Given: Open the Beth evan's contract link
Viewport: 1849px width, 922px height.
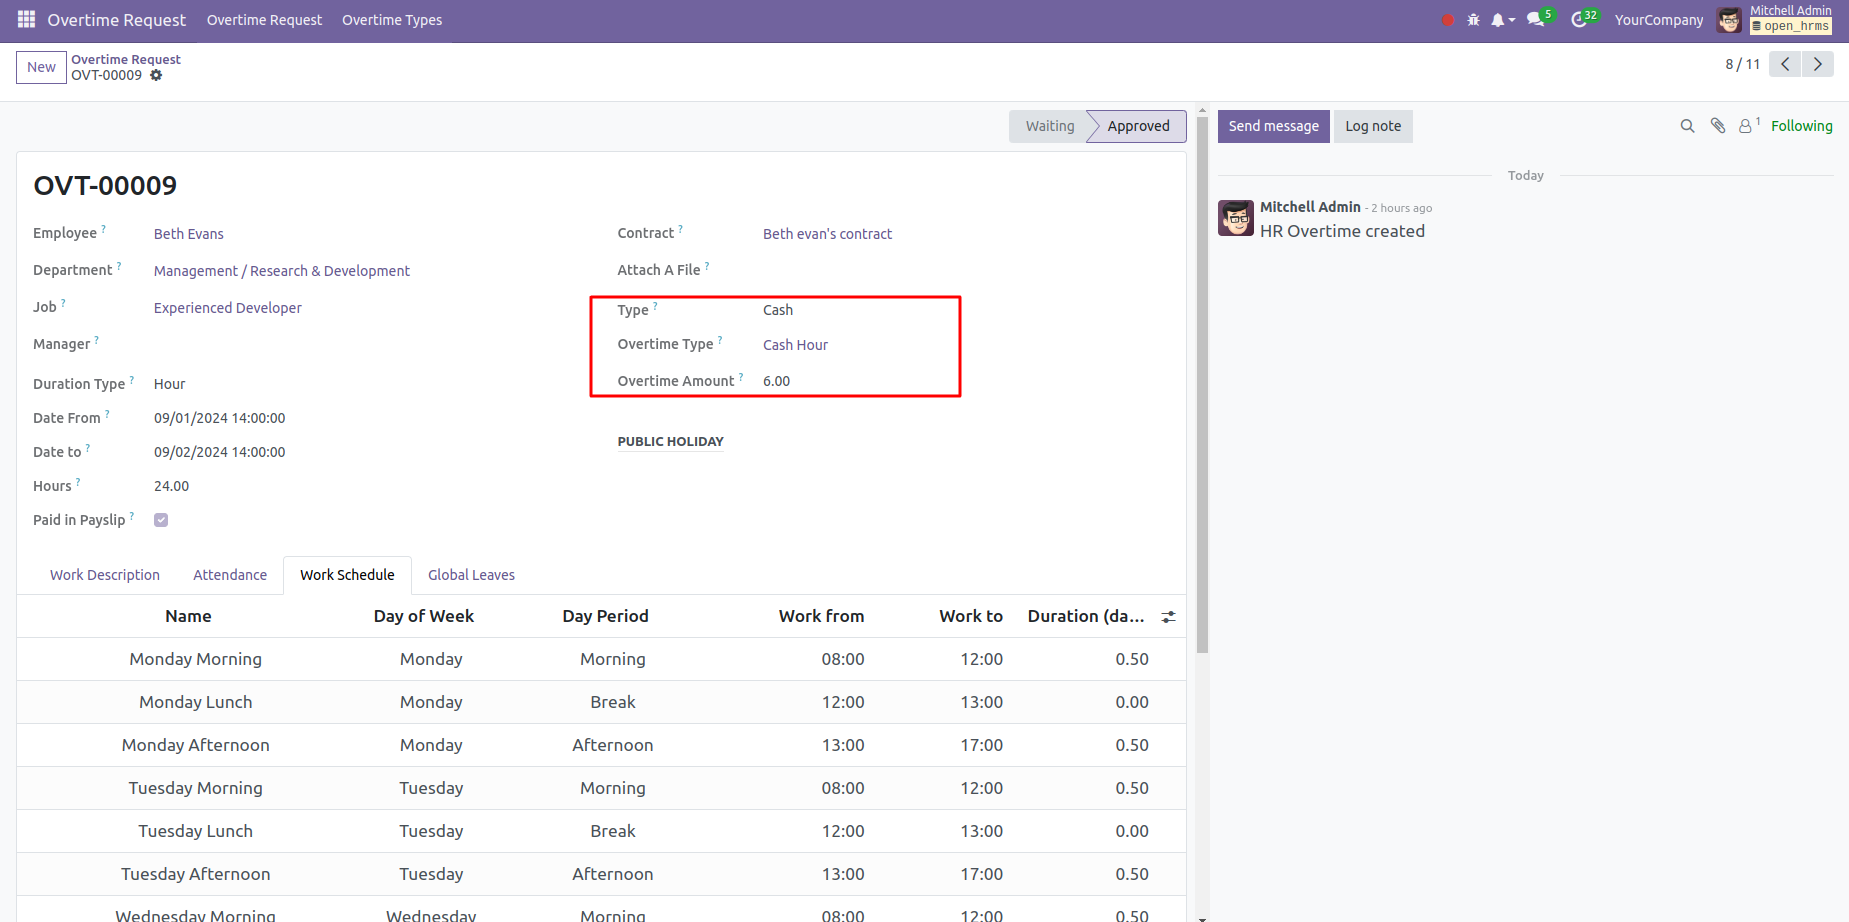Looking at the screenshot, I should point(827,234).
